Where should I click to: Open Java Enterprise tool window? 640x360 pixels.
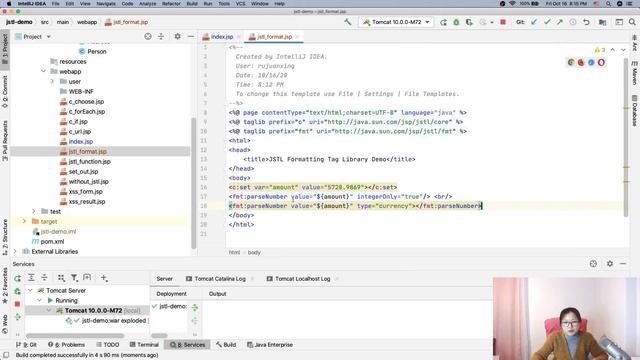pos(270,345)
